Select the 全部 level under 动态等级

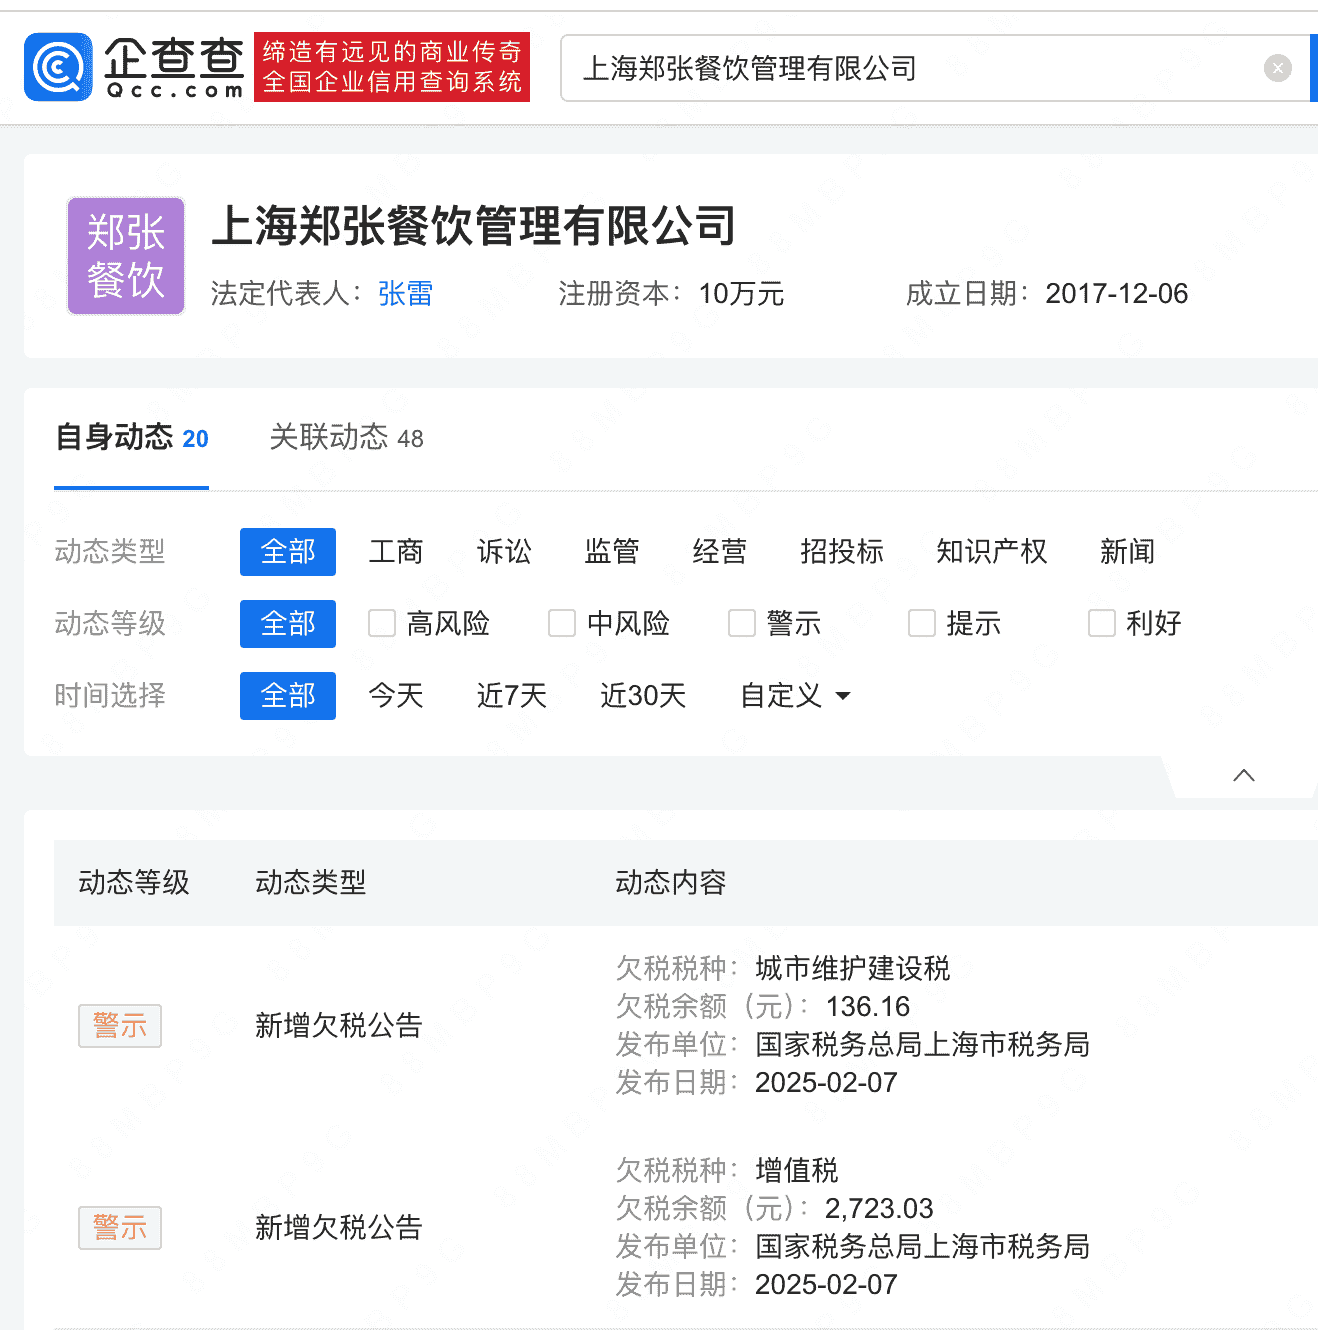pos(287,623)
